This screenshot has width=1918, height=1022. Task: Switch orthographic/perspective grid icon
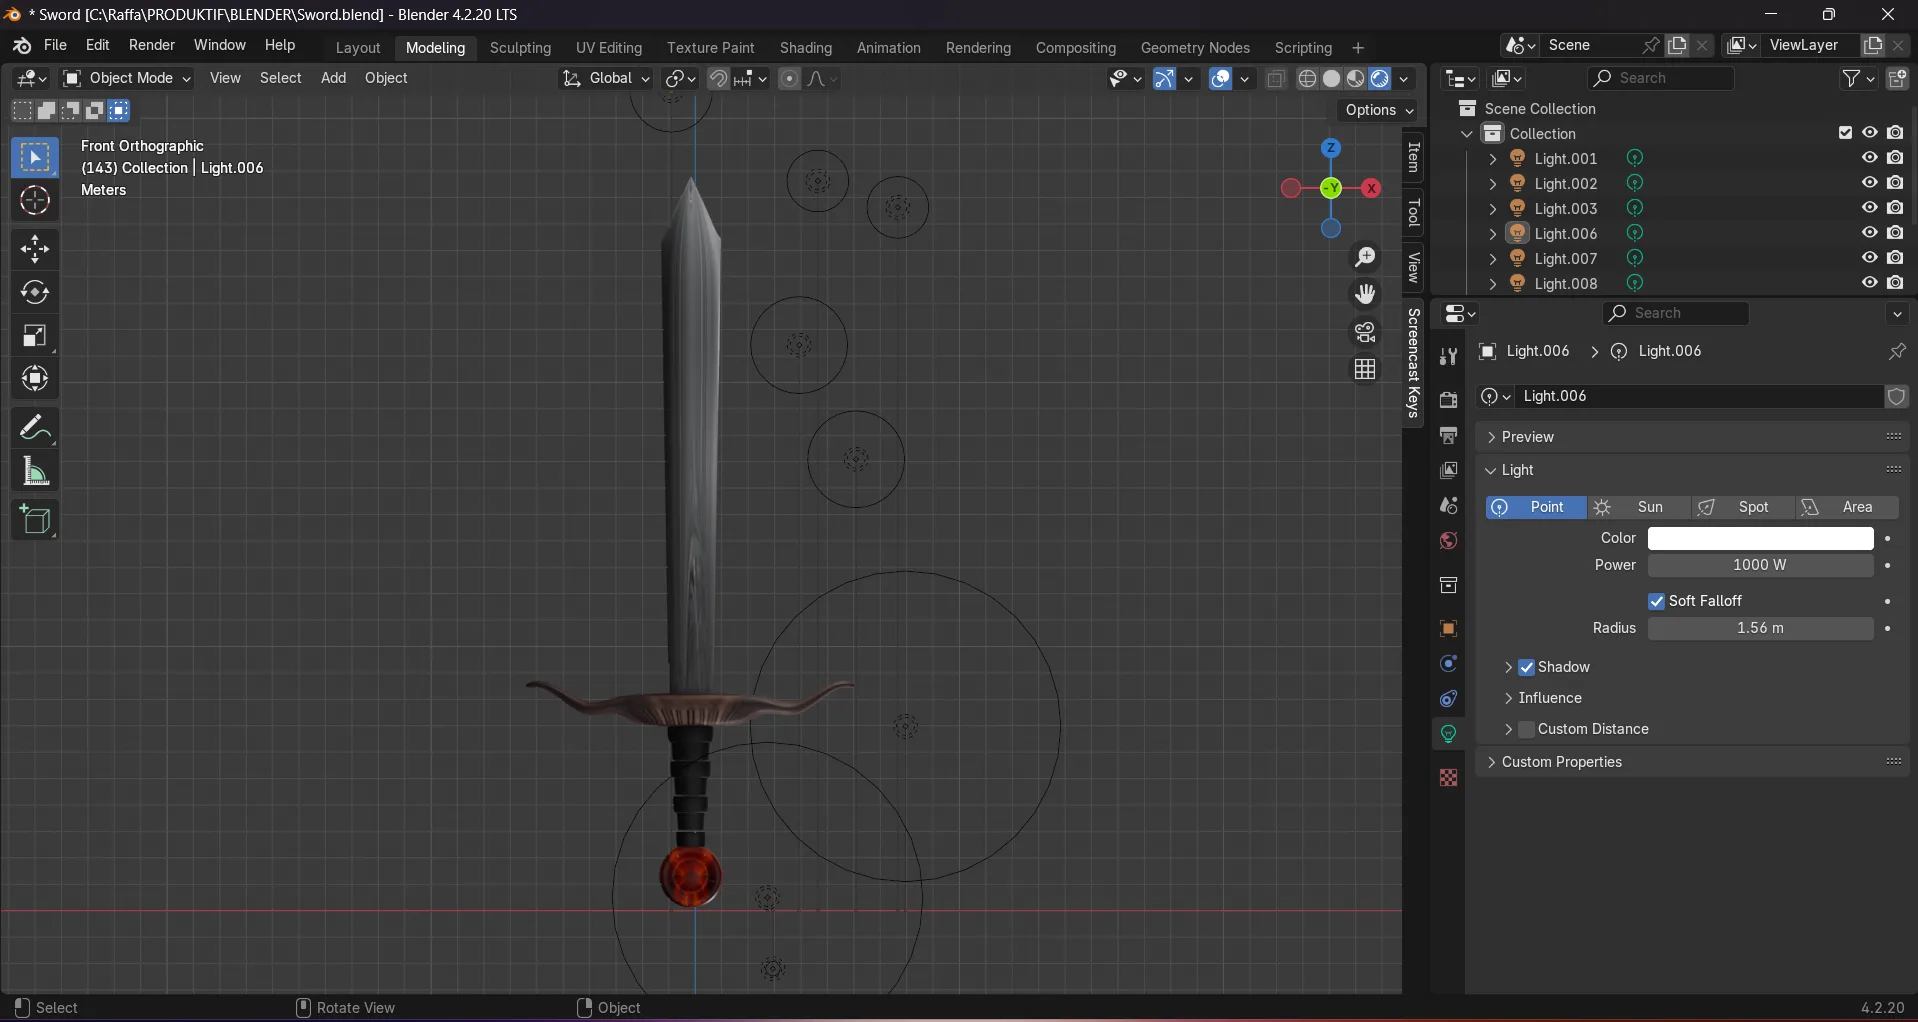coord(1365,368)
